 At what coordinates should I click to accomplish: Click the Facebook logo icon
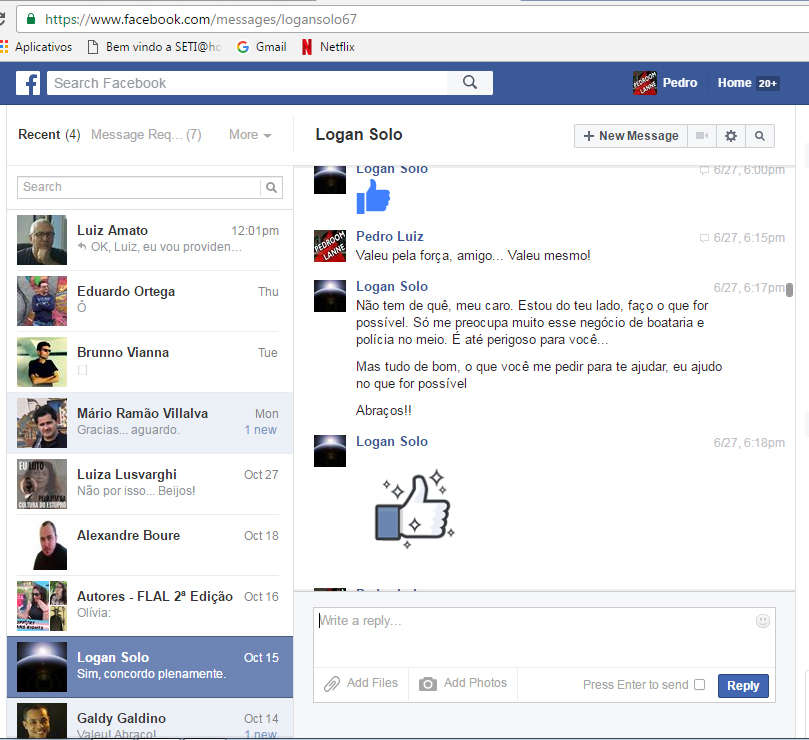28,83
